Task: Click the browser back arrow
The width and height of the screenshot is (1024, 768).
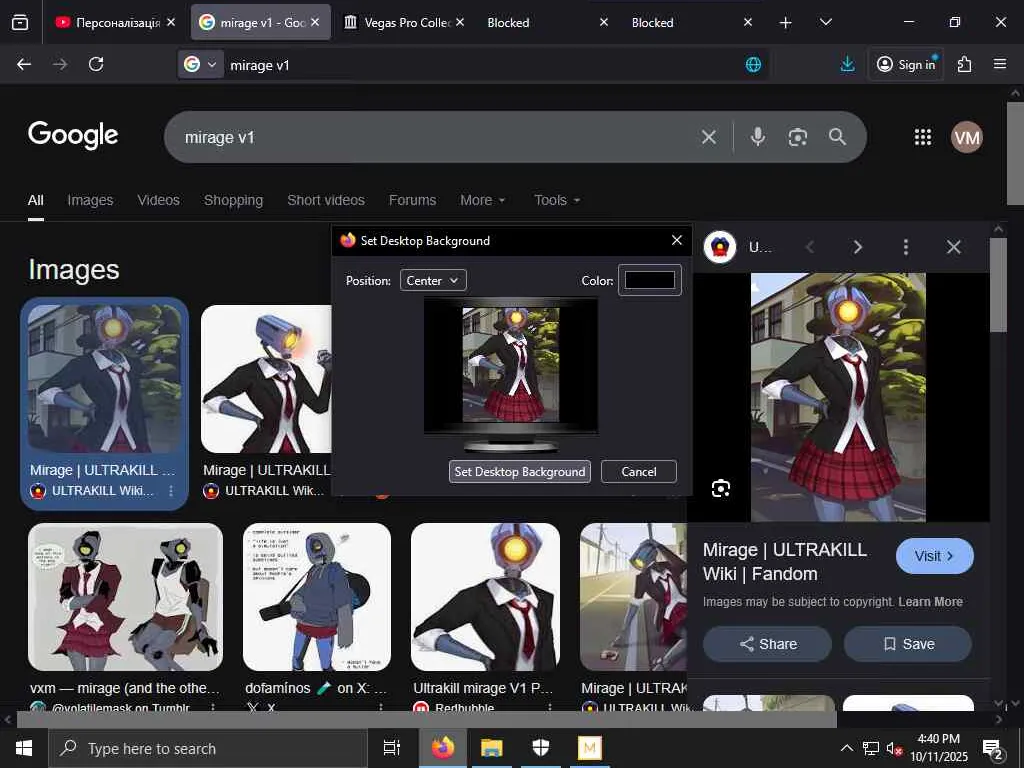Action: (24, 64)
